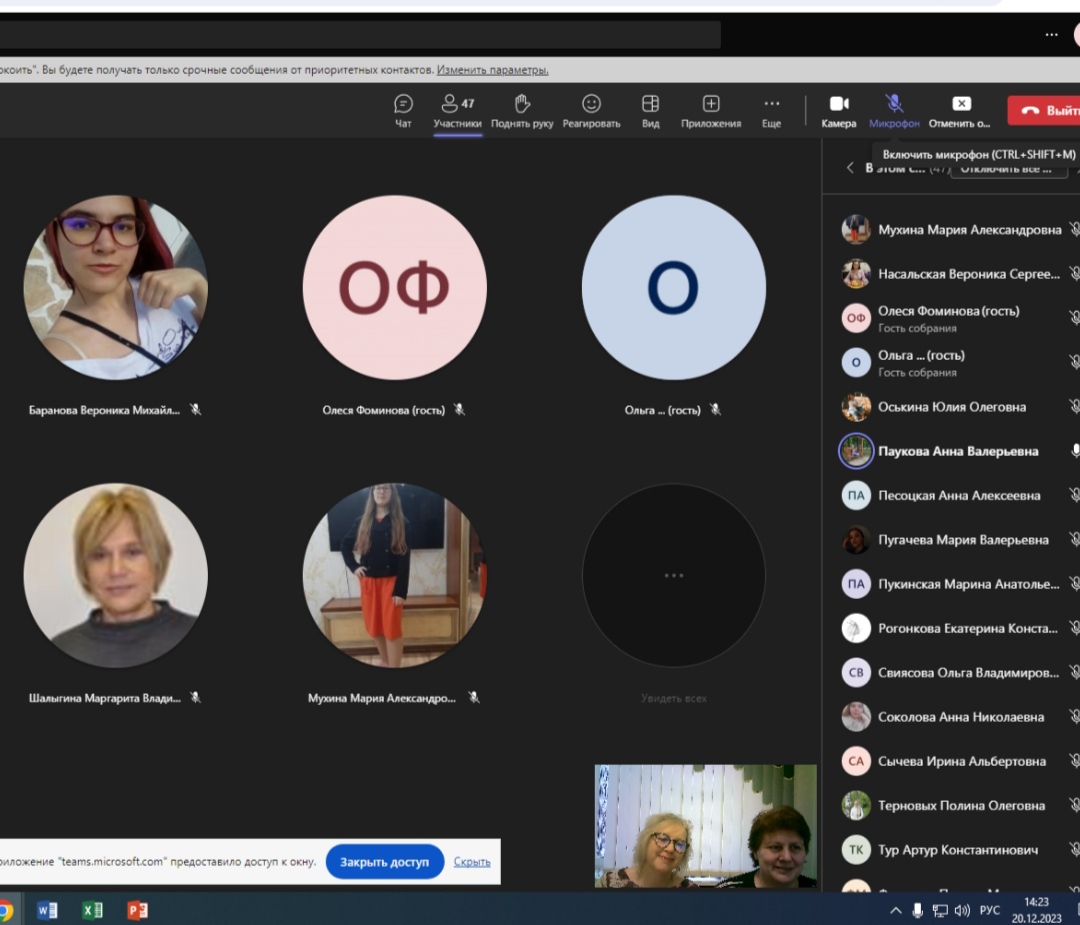Open Excel from the taskbar
The height and width of the screenshot is (925, 1080).
[x=92, y=910]
